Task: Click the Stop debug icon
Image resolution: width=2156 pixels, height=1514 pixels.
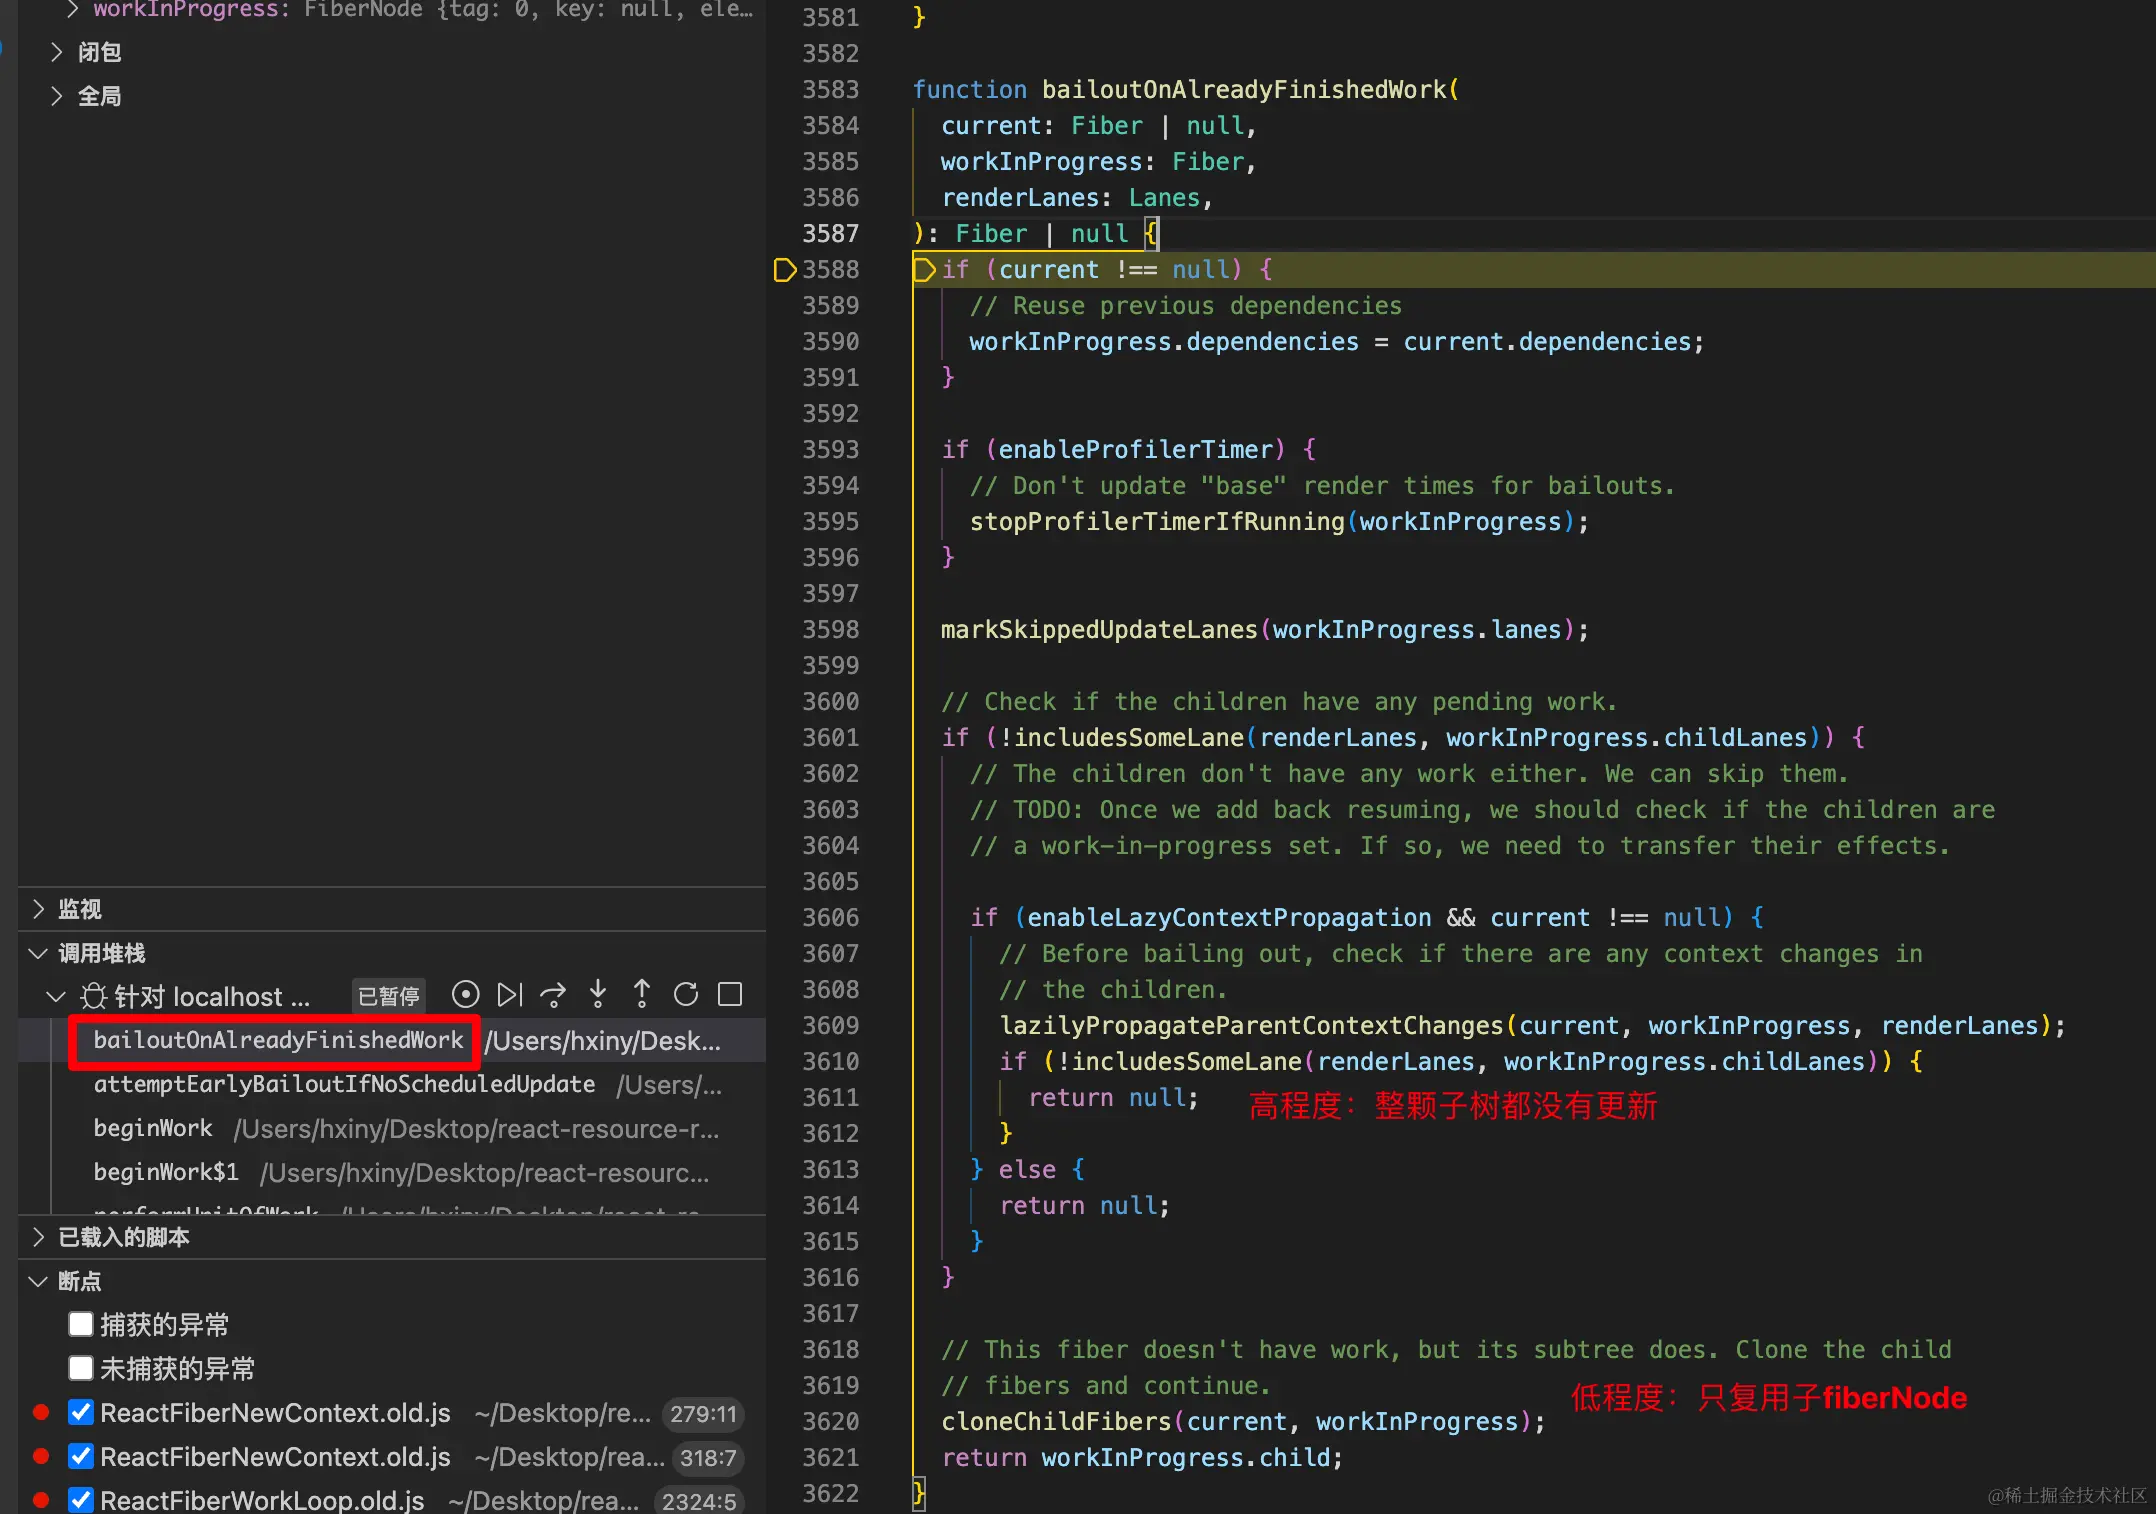Action: click(x=730, y=994)
